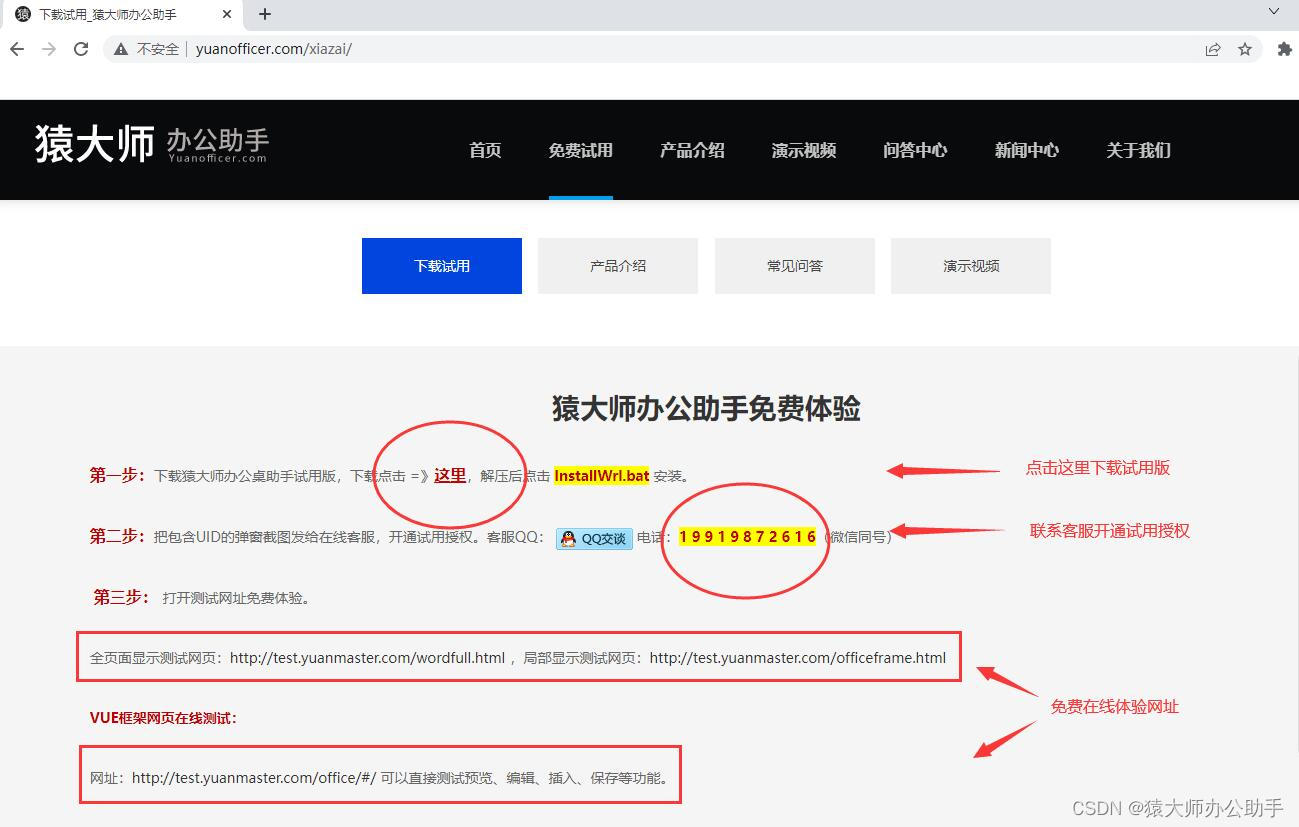Click the officeframe.html test URL
The height and width of the screenshot is (827, 1299).
click(798, 658)
